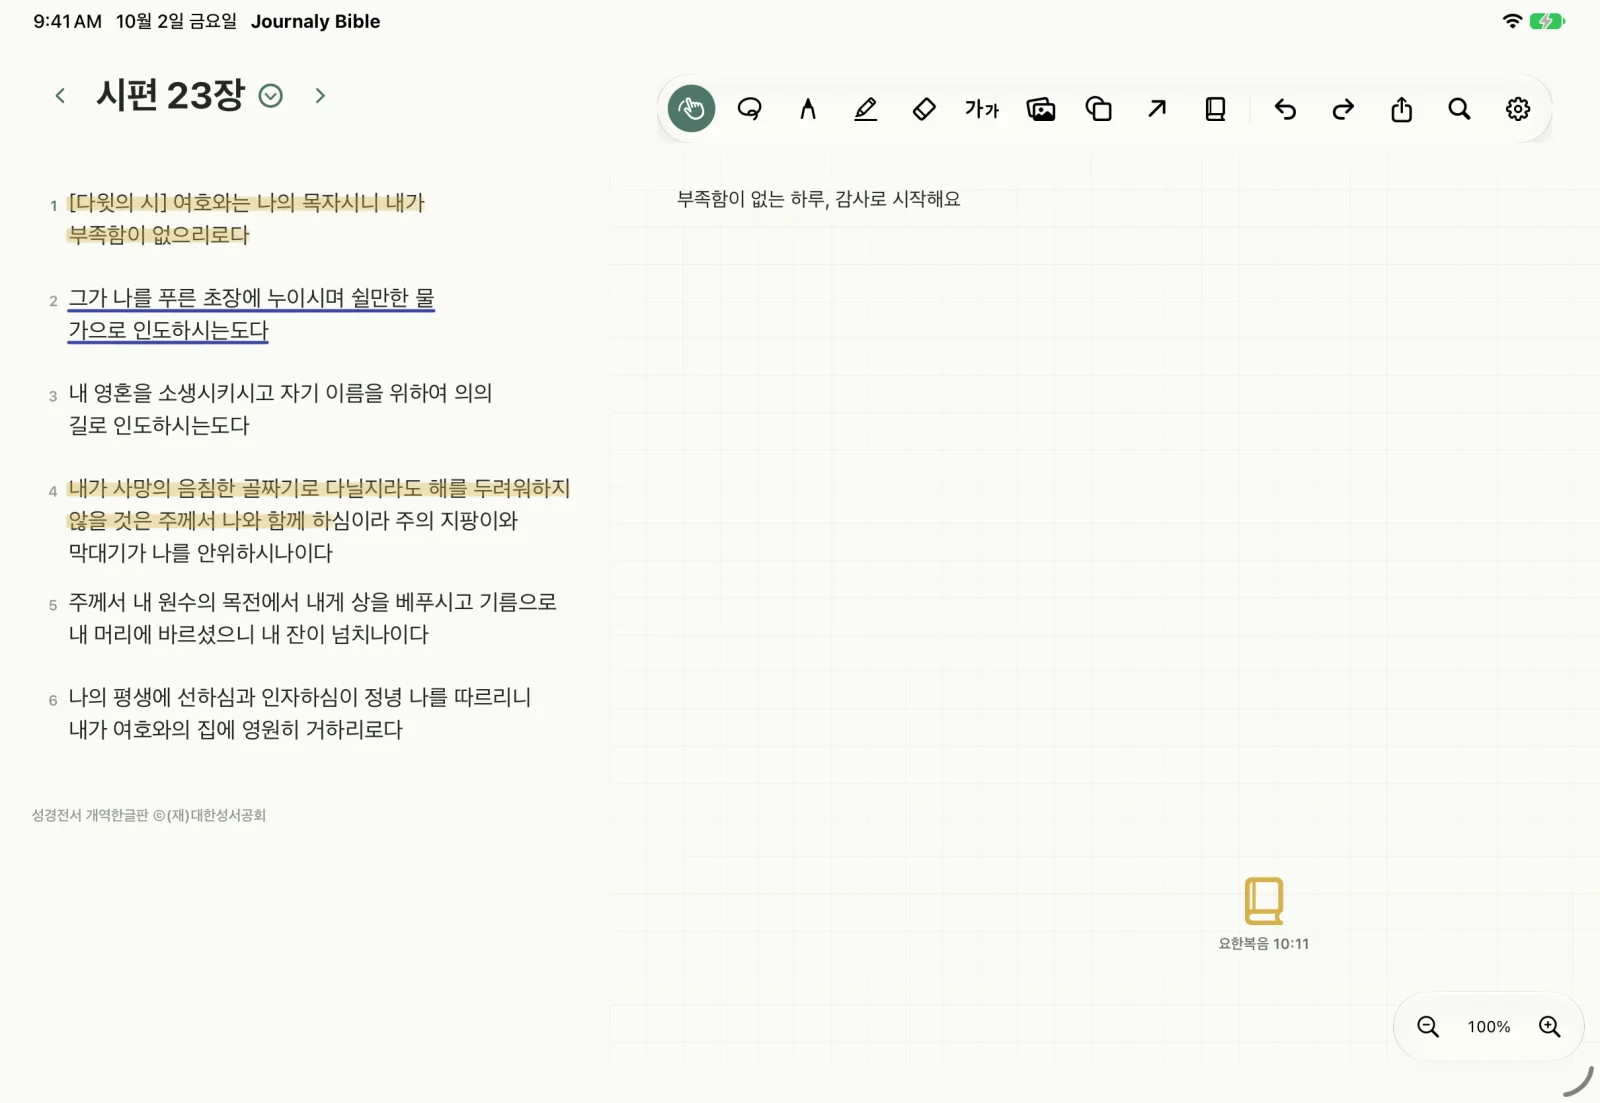
Task: Tap the copyright notice 성경전서 개역한글판
Action: (x=149, y=815)
